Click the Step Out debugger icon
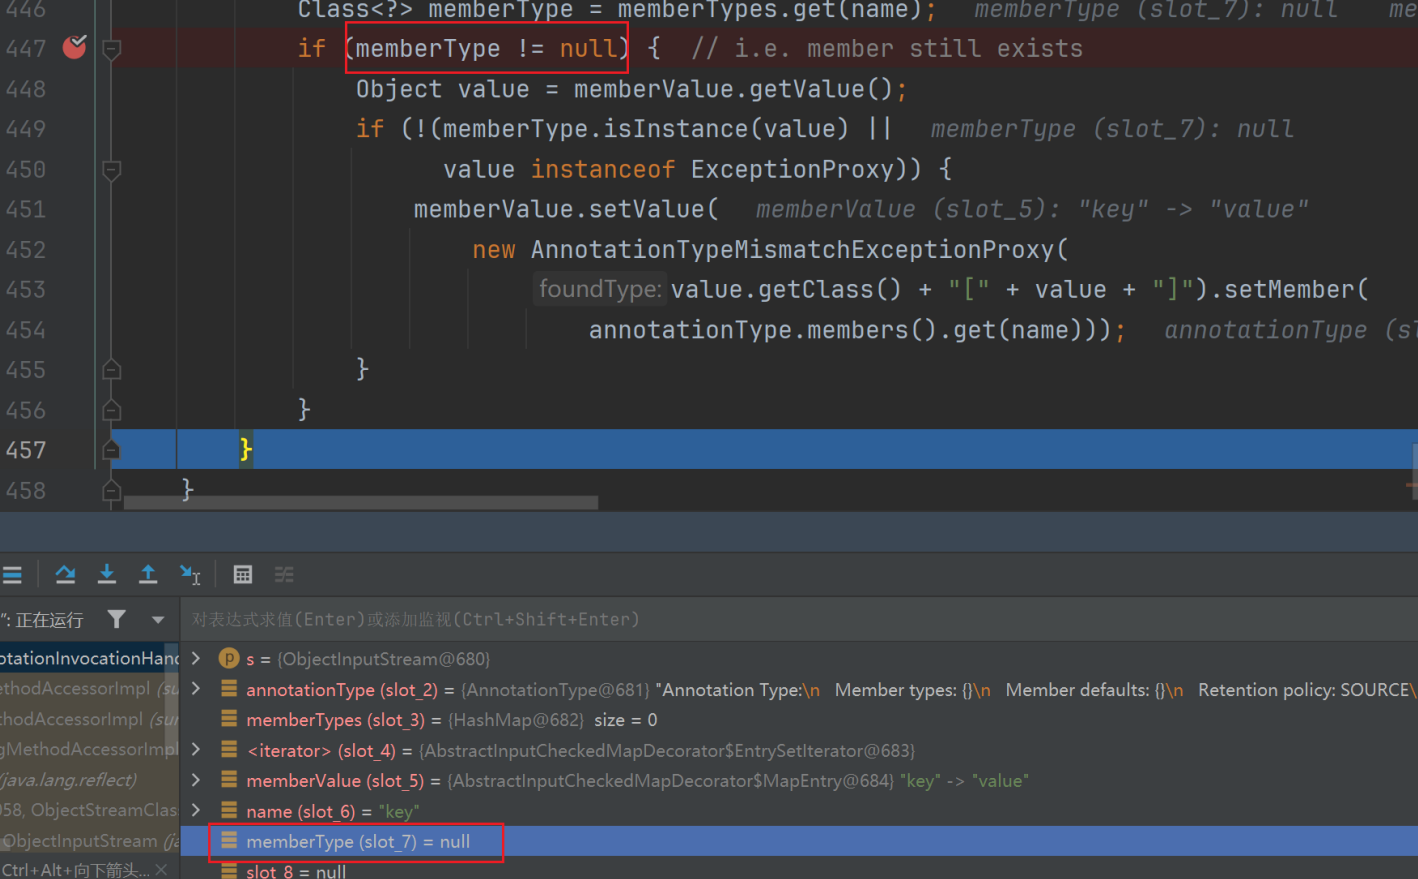The width and height of the screenshot is (1418, 879). pyautogui.click(x=148, y=574)
